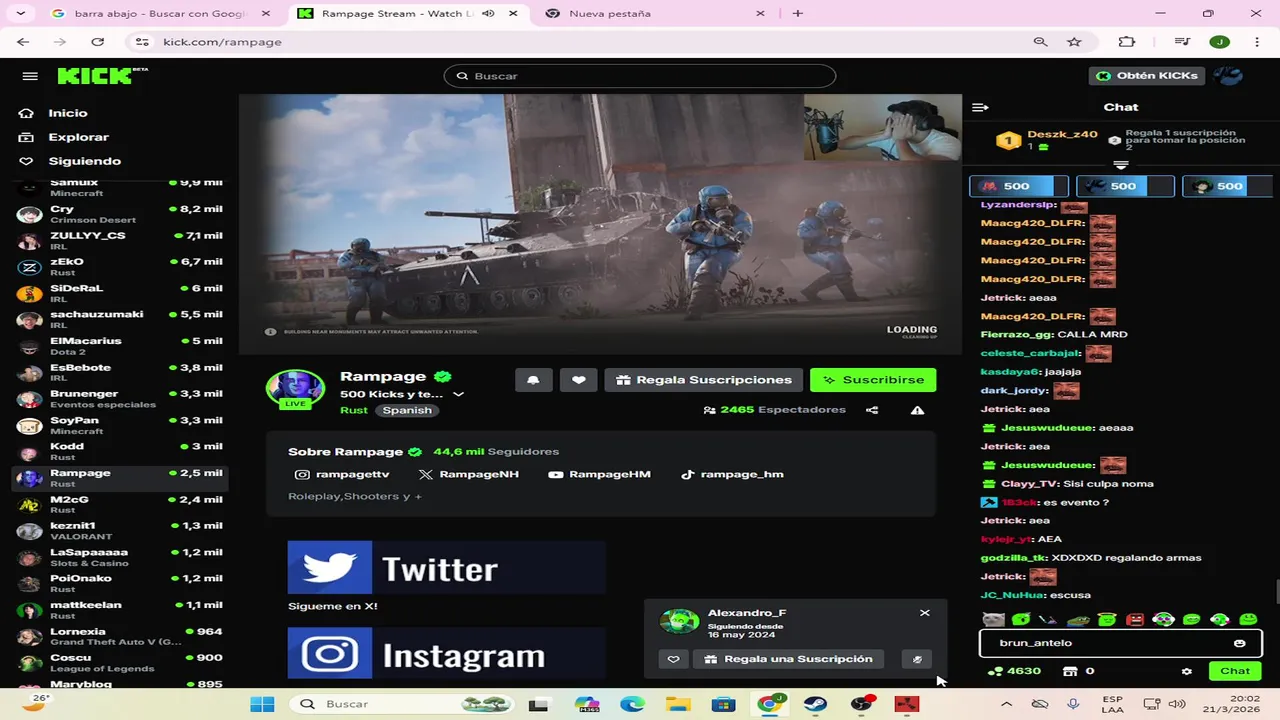This screenshot has width=1280, height=720.
Task: Report the stream using the warning triangle icon
Action: click(917, 410)
